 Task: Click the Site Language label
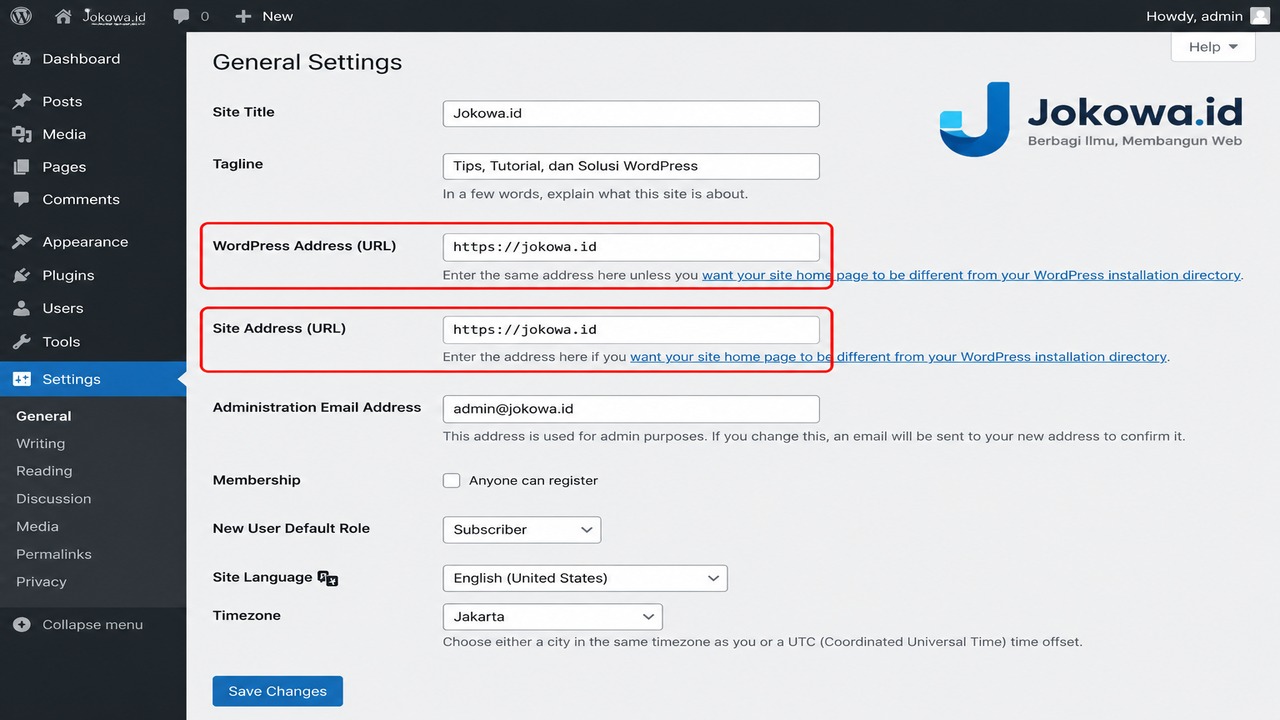(x=263, y=577)
